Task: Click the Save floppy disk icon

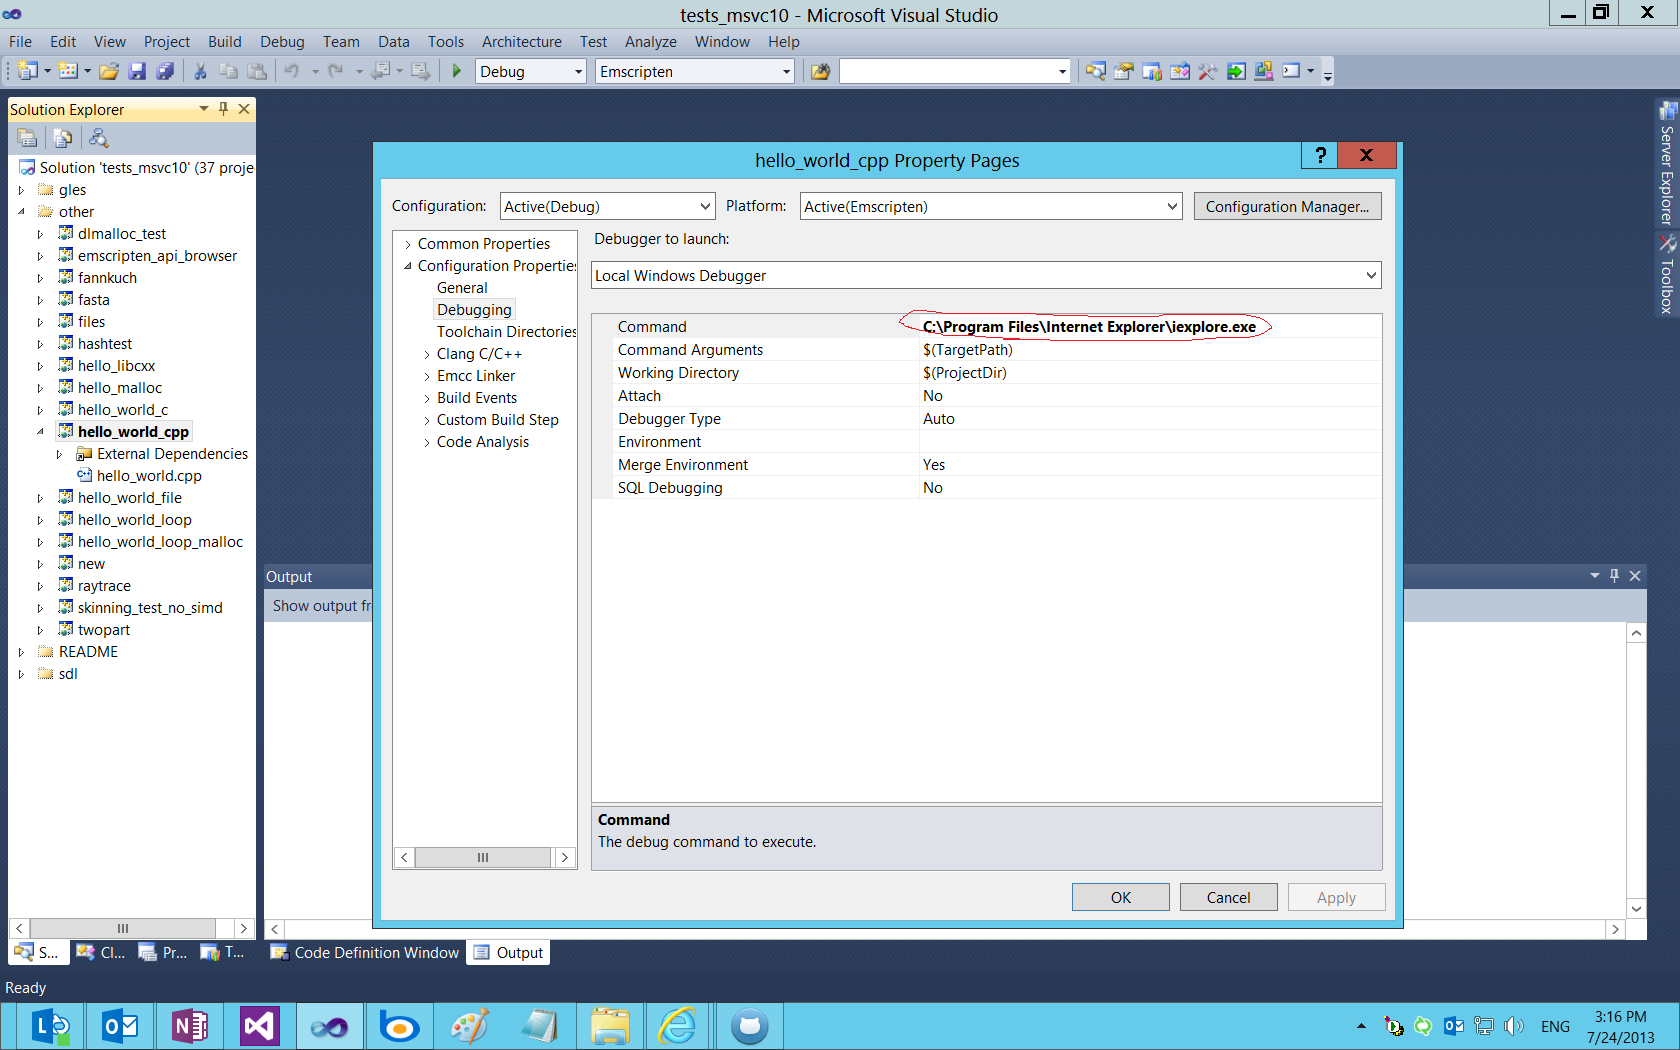Action: [x=137, y=71]
